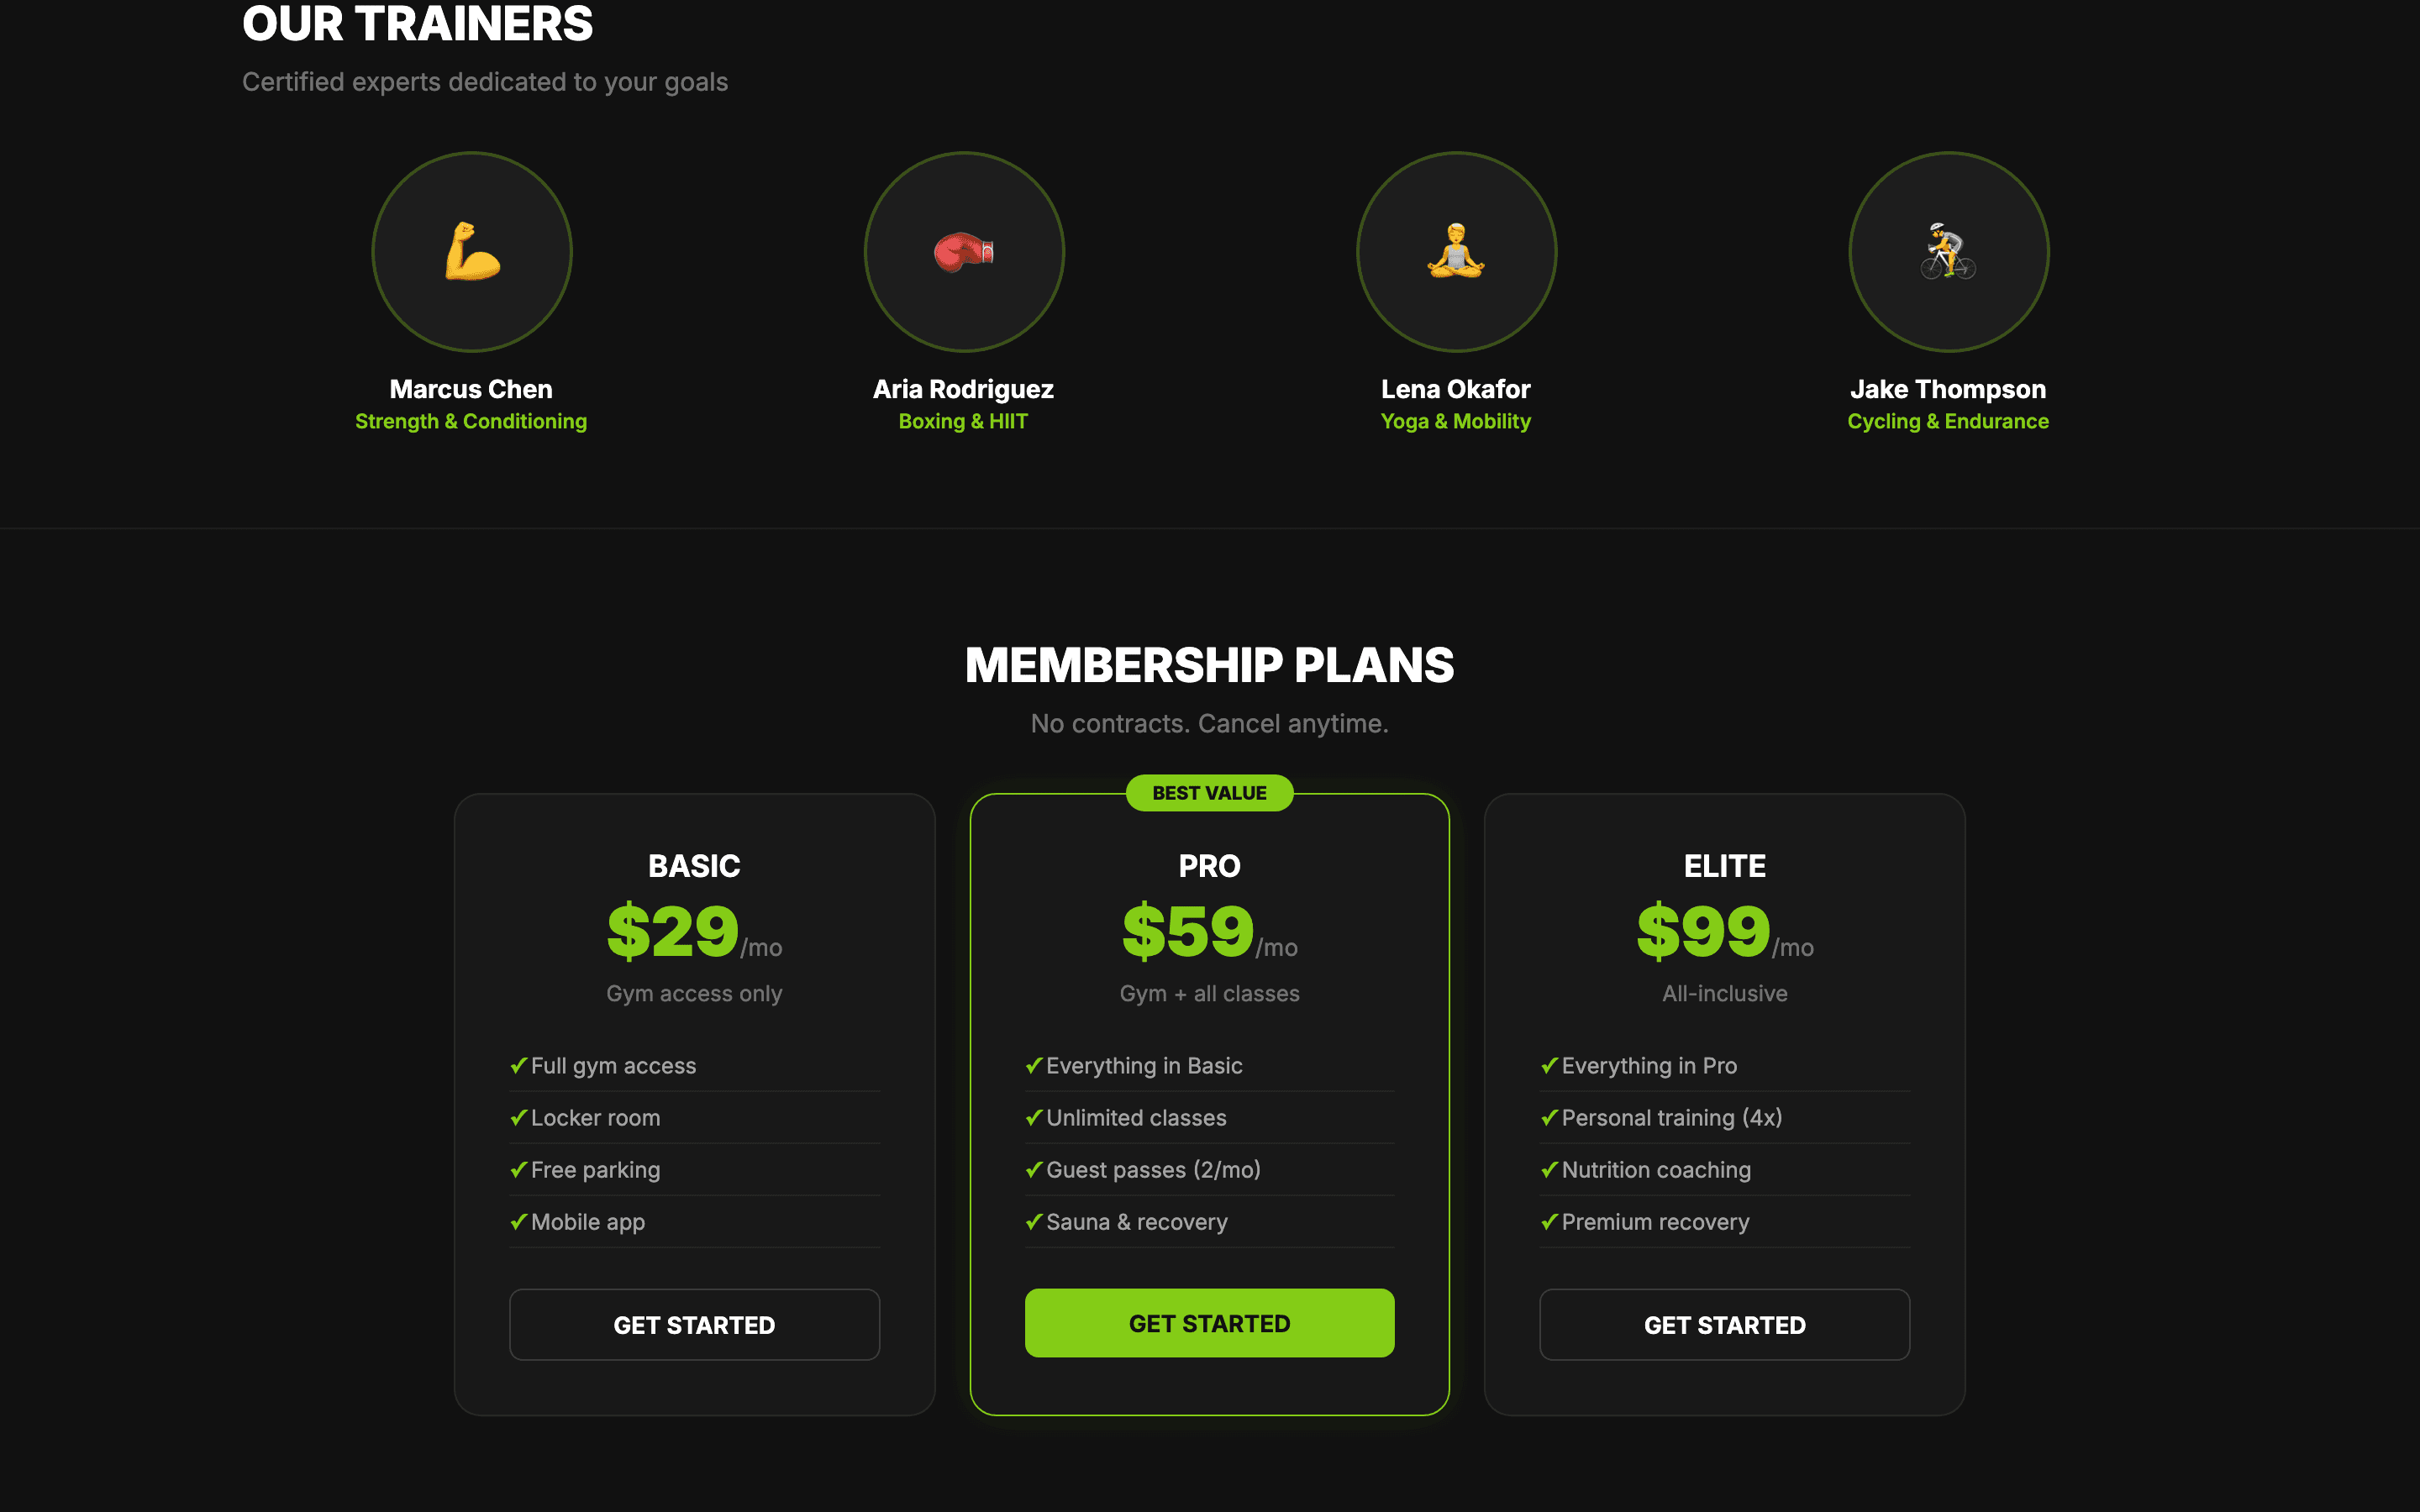Click the $29 price on Basic plan
The height and width of the screenshot is (1512, 2420).
pyautogui.click(x=673, y=930)
